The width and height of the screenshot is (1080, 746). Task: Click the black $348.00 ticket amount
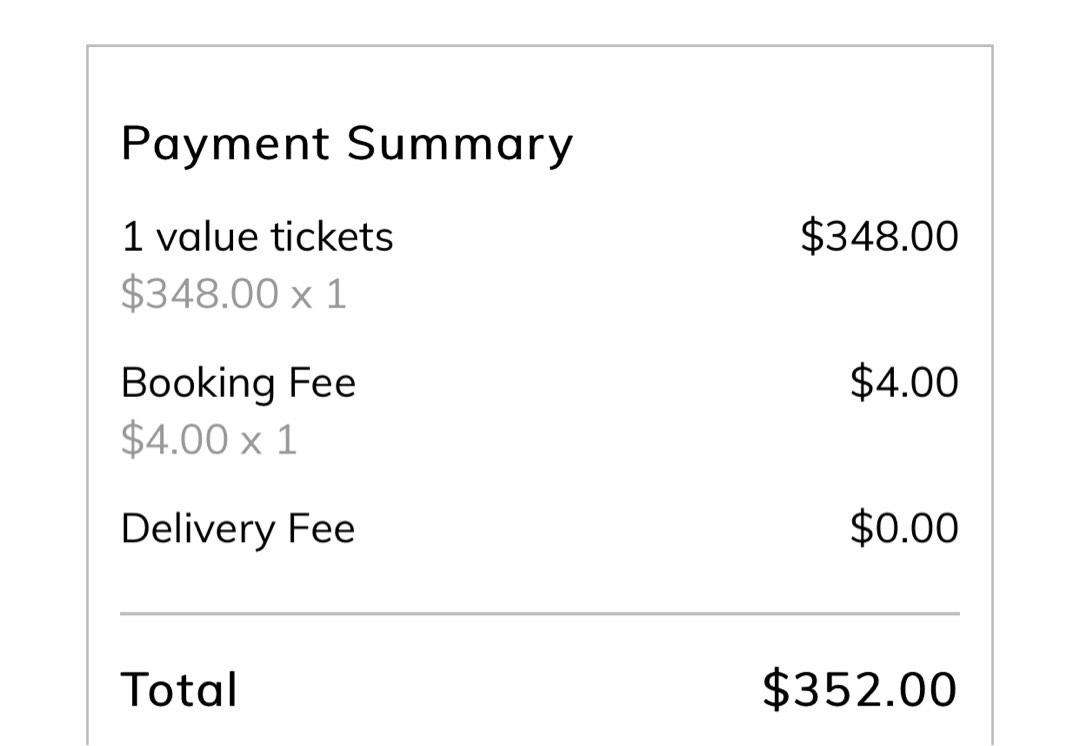880,236
